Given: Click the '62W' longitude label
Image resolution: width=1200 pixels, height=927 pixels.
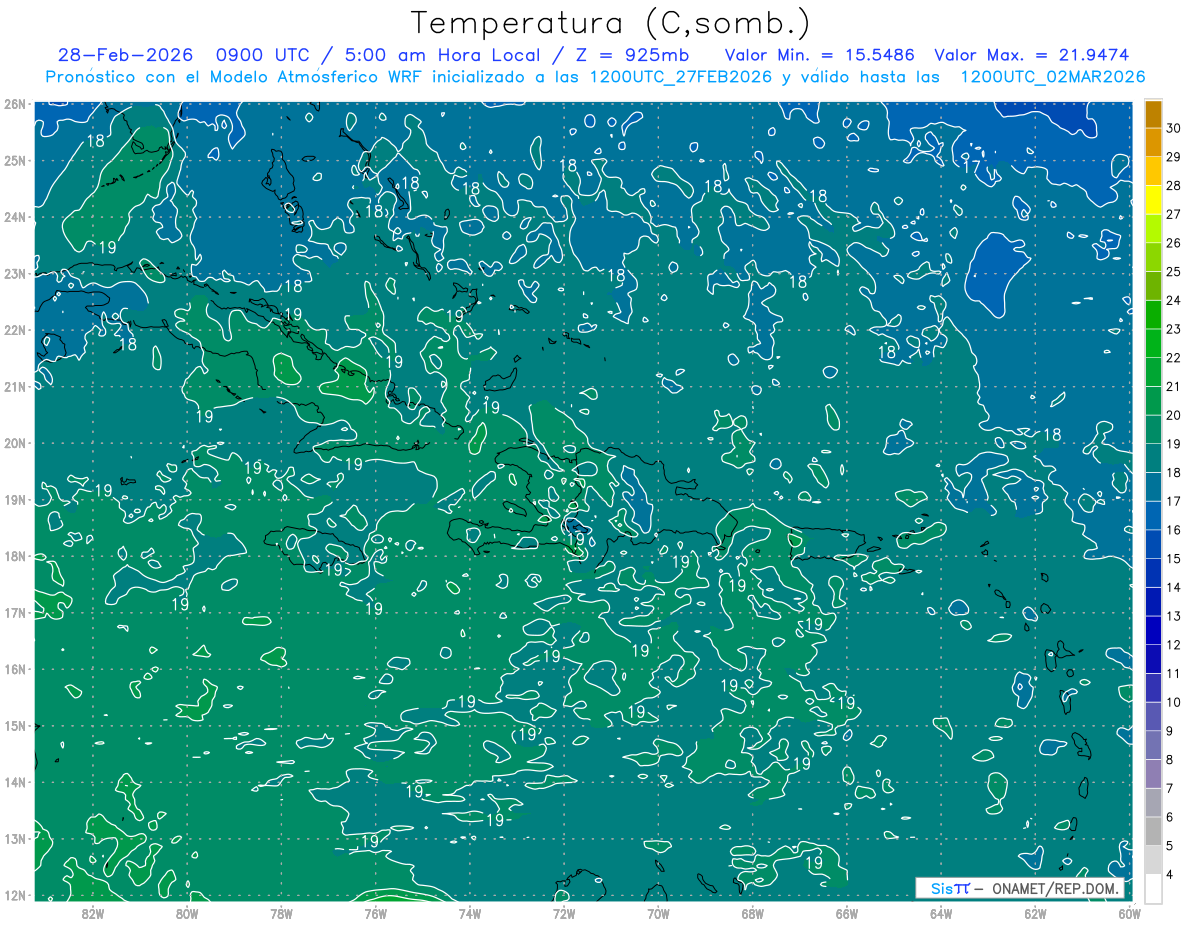Looking at the screenshot, I should click(1035, 913).
